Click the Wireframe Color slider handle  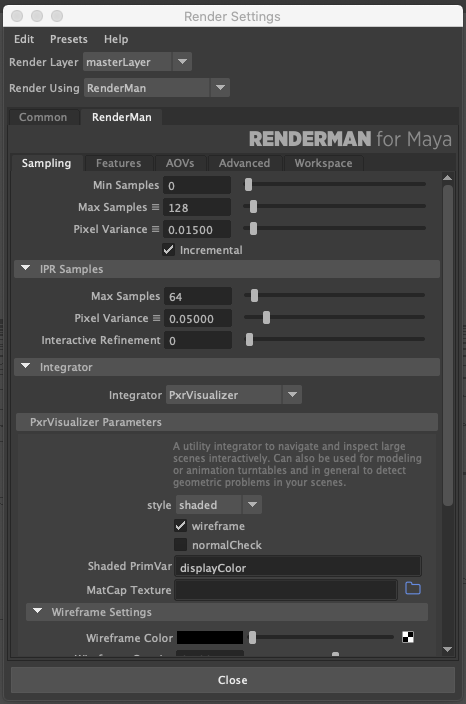point(252,637)
